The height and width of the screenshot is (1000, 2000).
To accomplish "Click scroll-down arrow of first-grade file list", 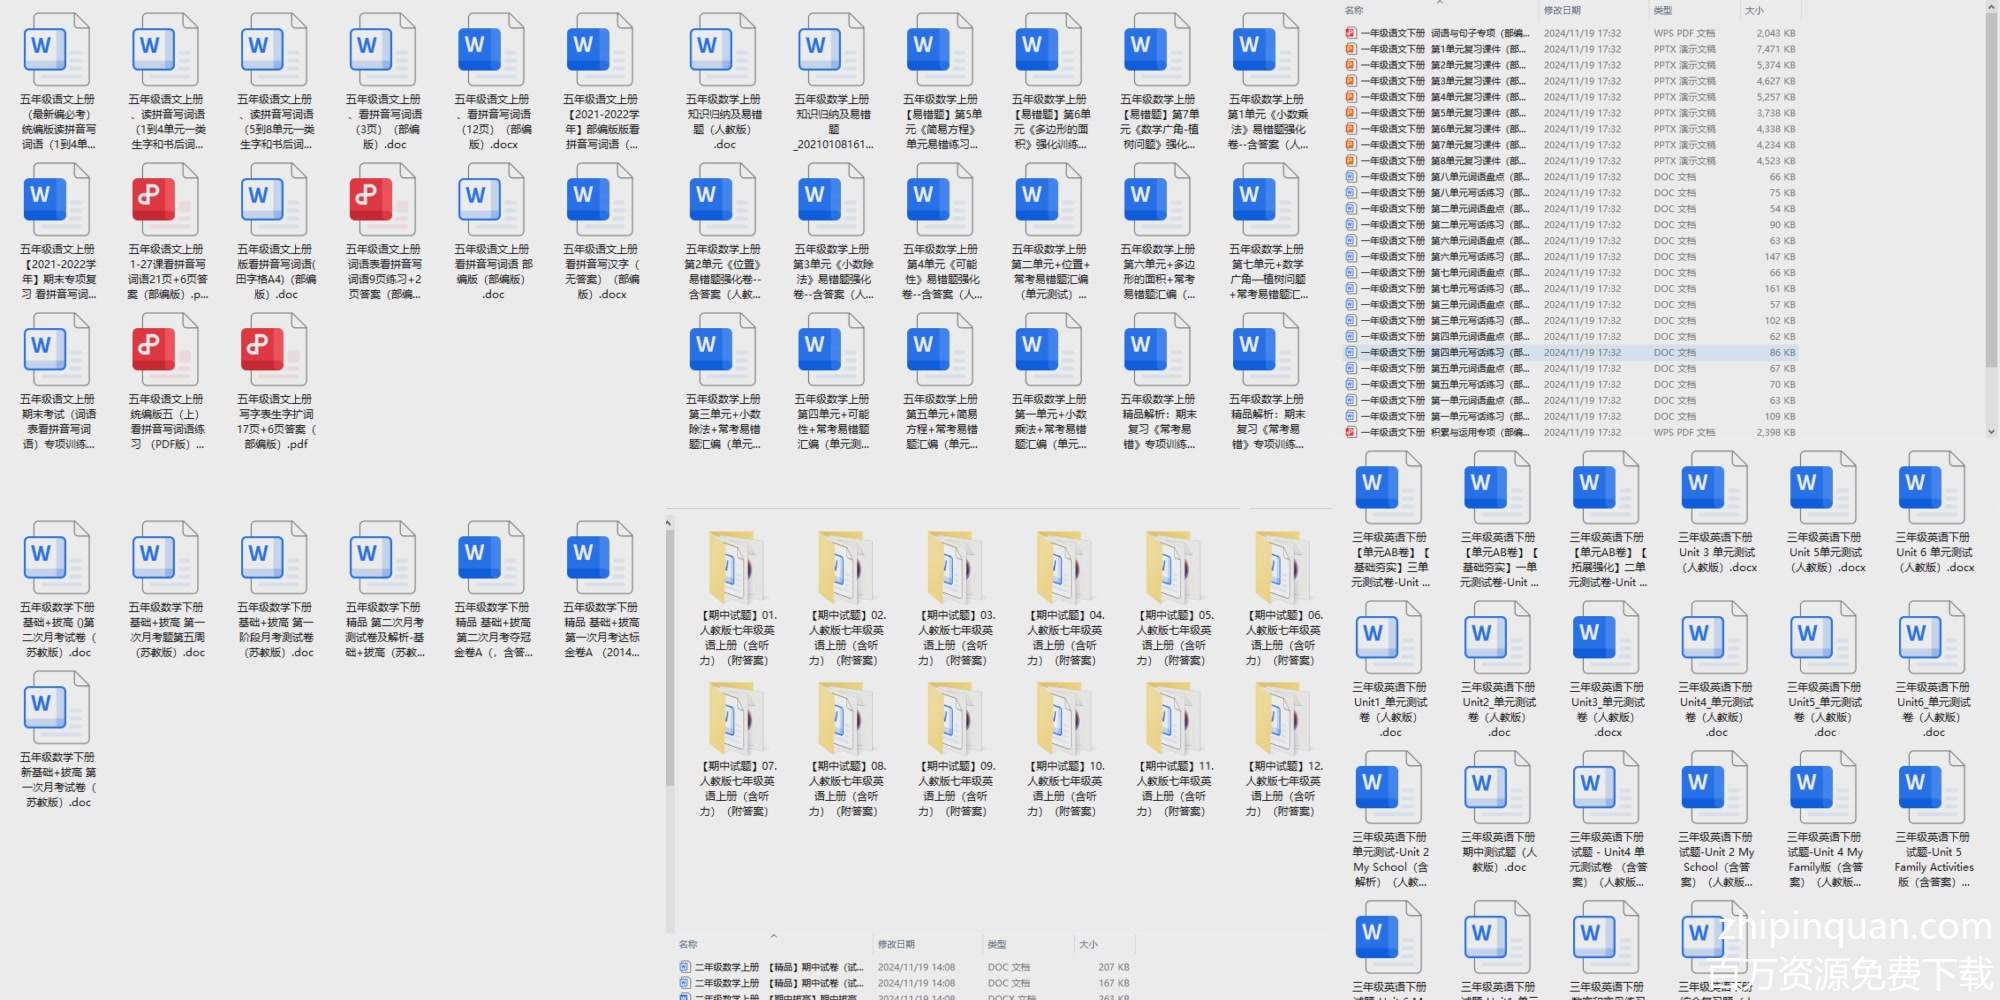I will point(1991,432).
